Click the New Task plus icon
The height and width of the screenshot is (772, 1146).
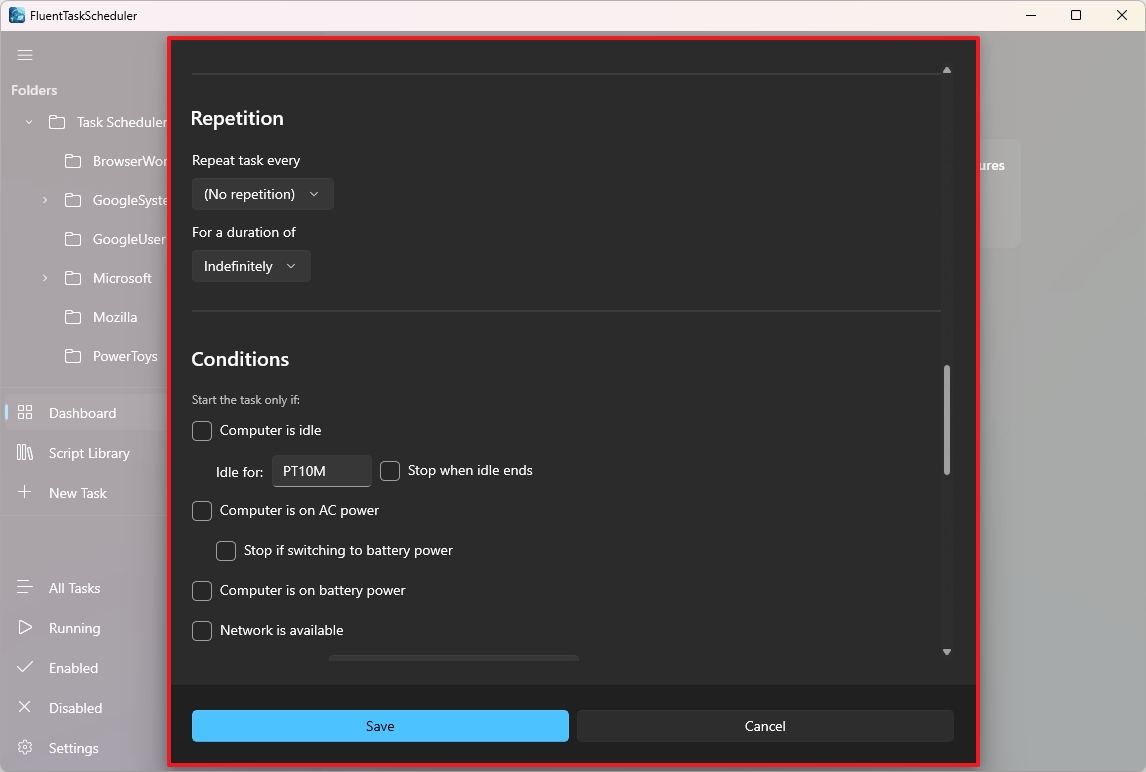[25, 492]
